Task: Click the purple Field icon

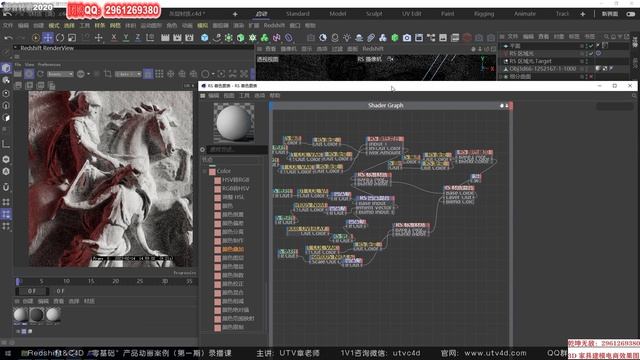Action: point(276,38)
